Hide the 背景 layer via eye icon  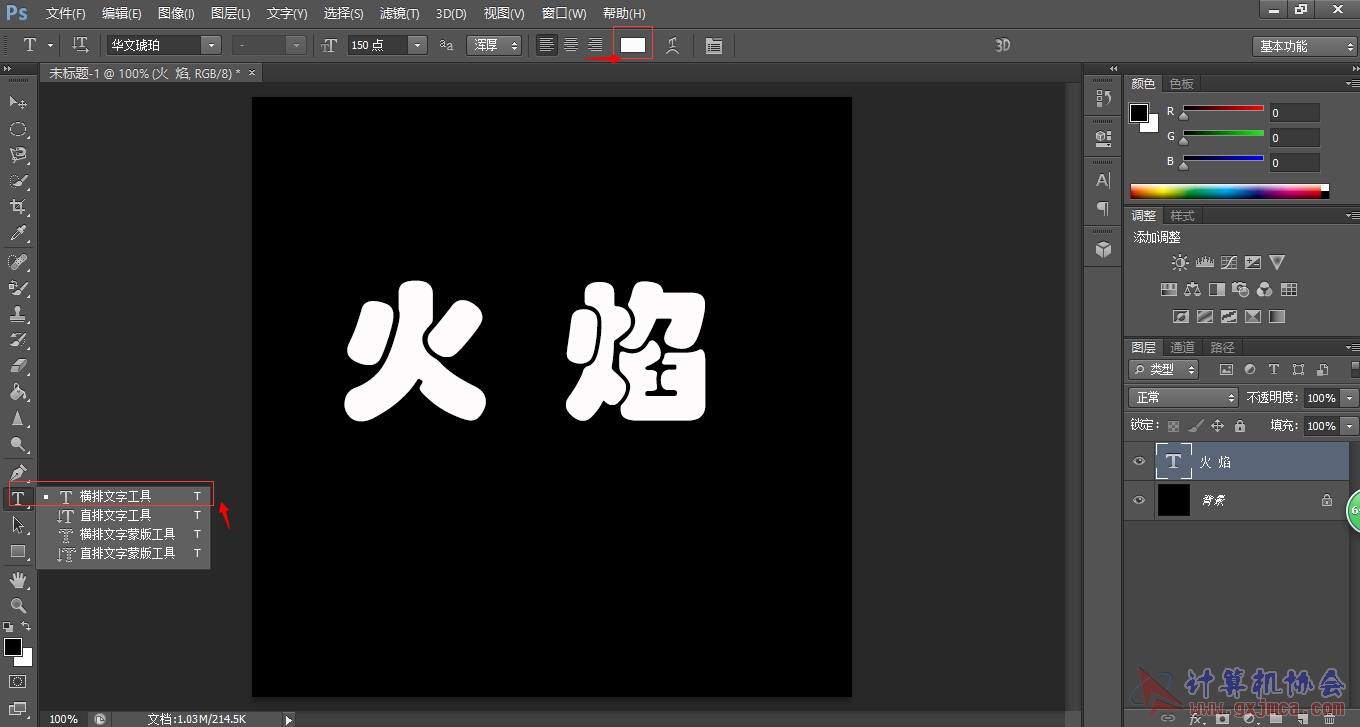(x=1138, y=500)
